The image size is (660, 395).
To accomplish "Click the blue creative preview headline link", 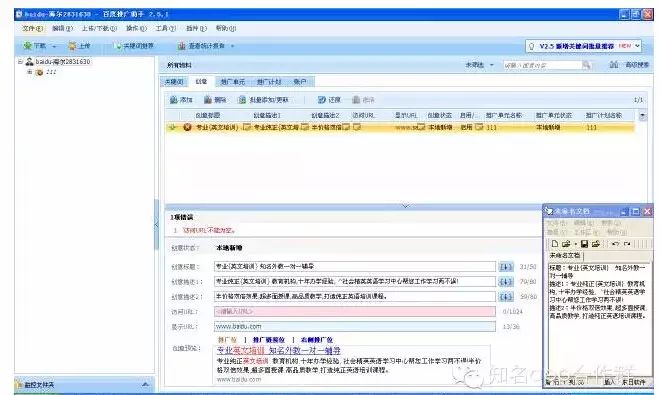I will click(x=278, y=350).
